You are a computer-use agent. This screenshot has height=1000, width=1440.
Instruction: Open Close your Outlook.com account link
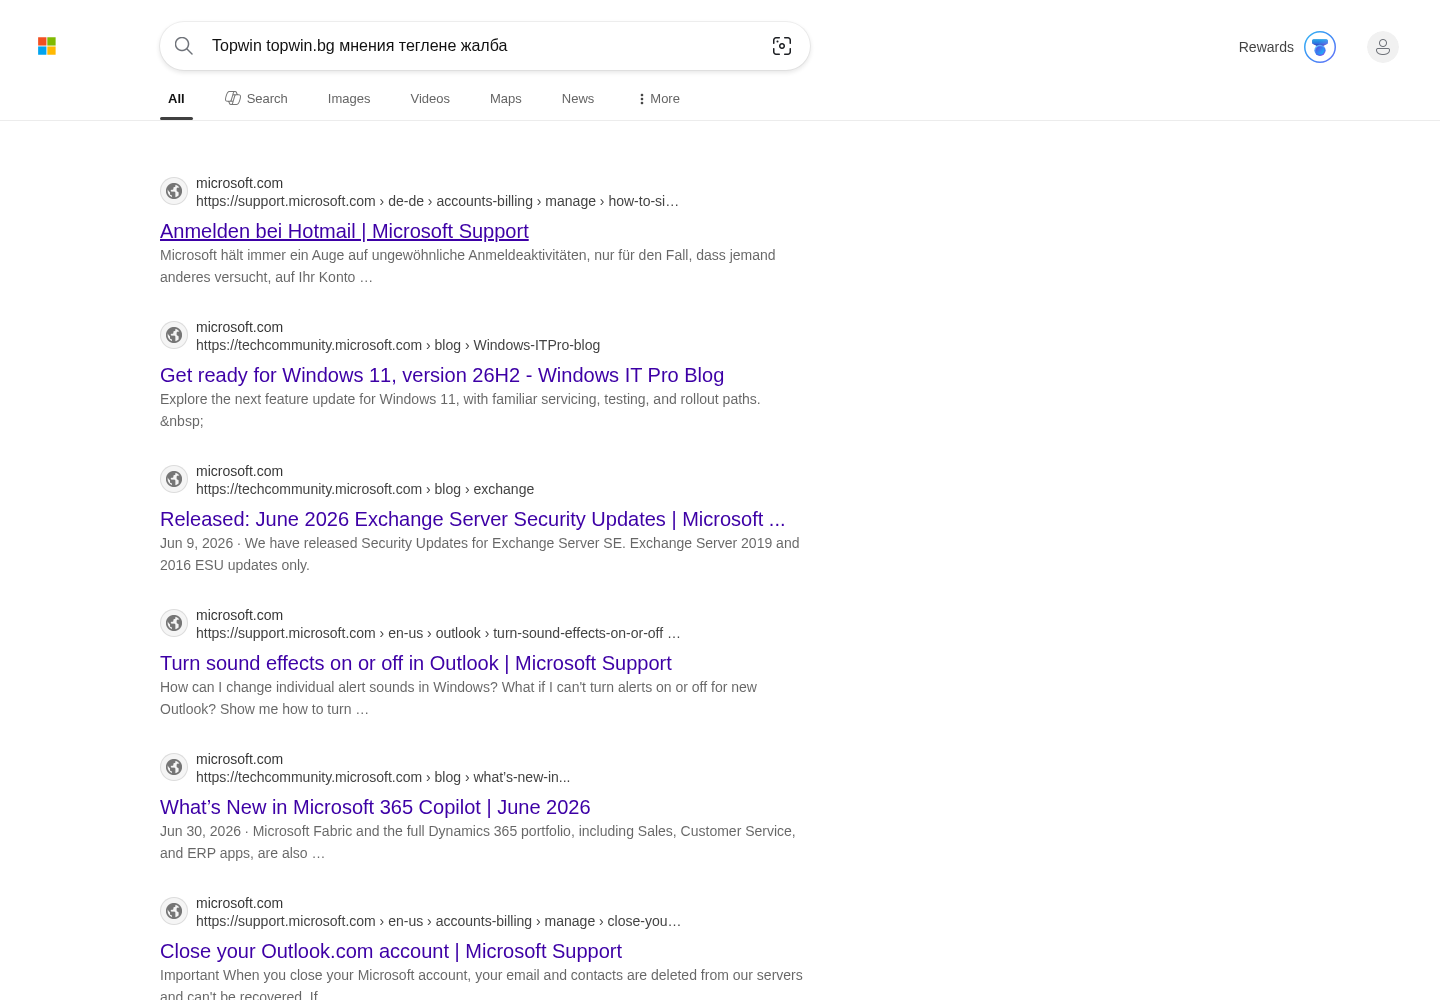click(391, 951)
